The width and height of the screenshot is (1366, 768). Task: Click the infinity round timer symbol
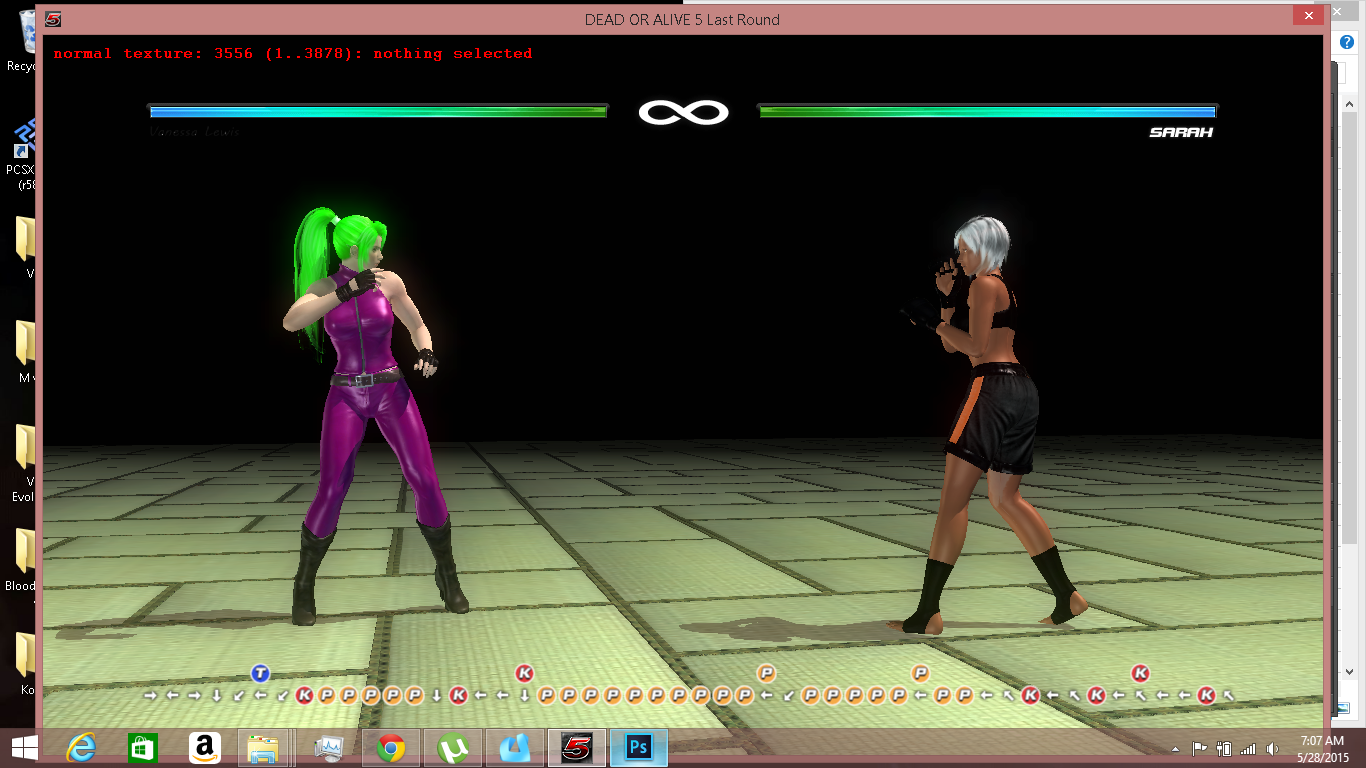[x=683, y=112]
